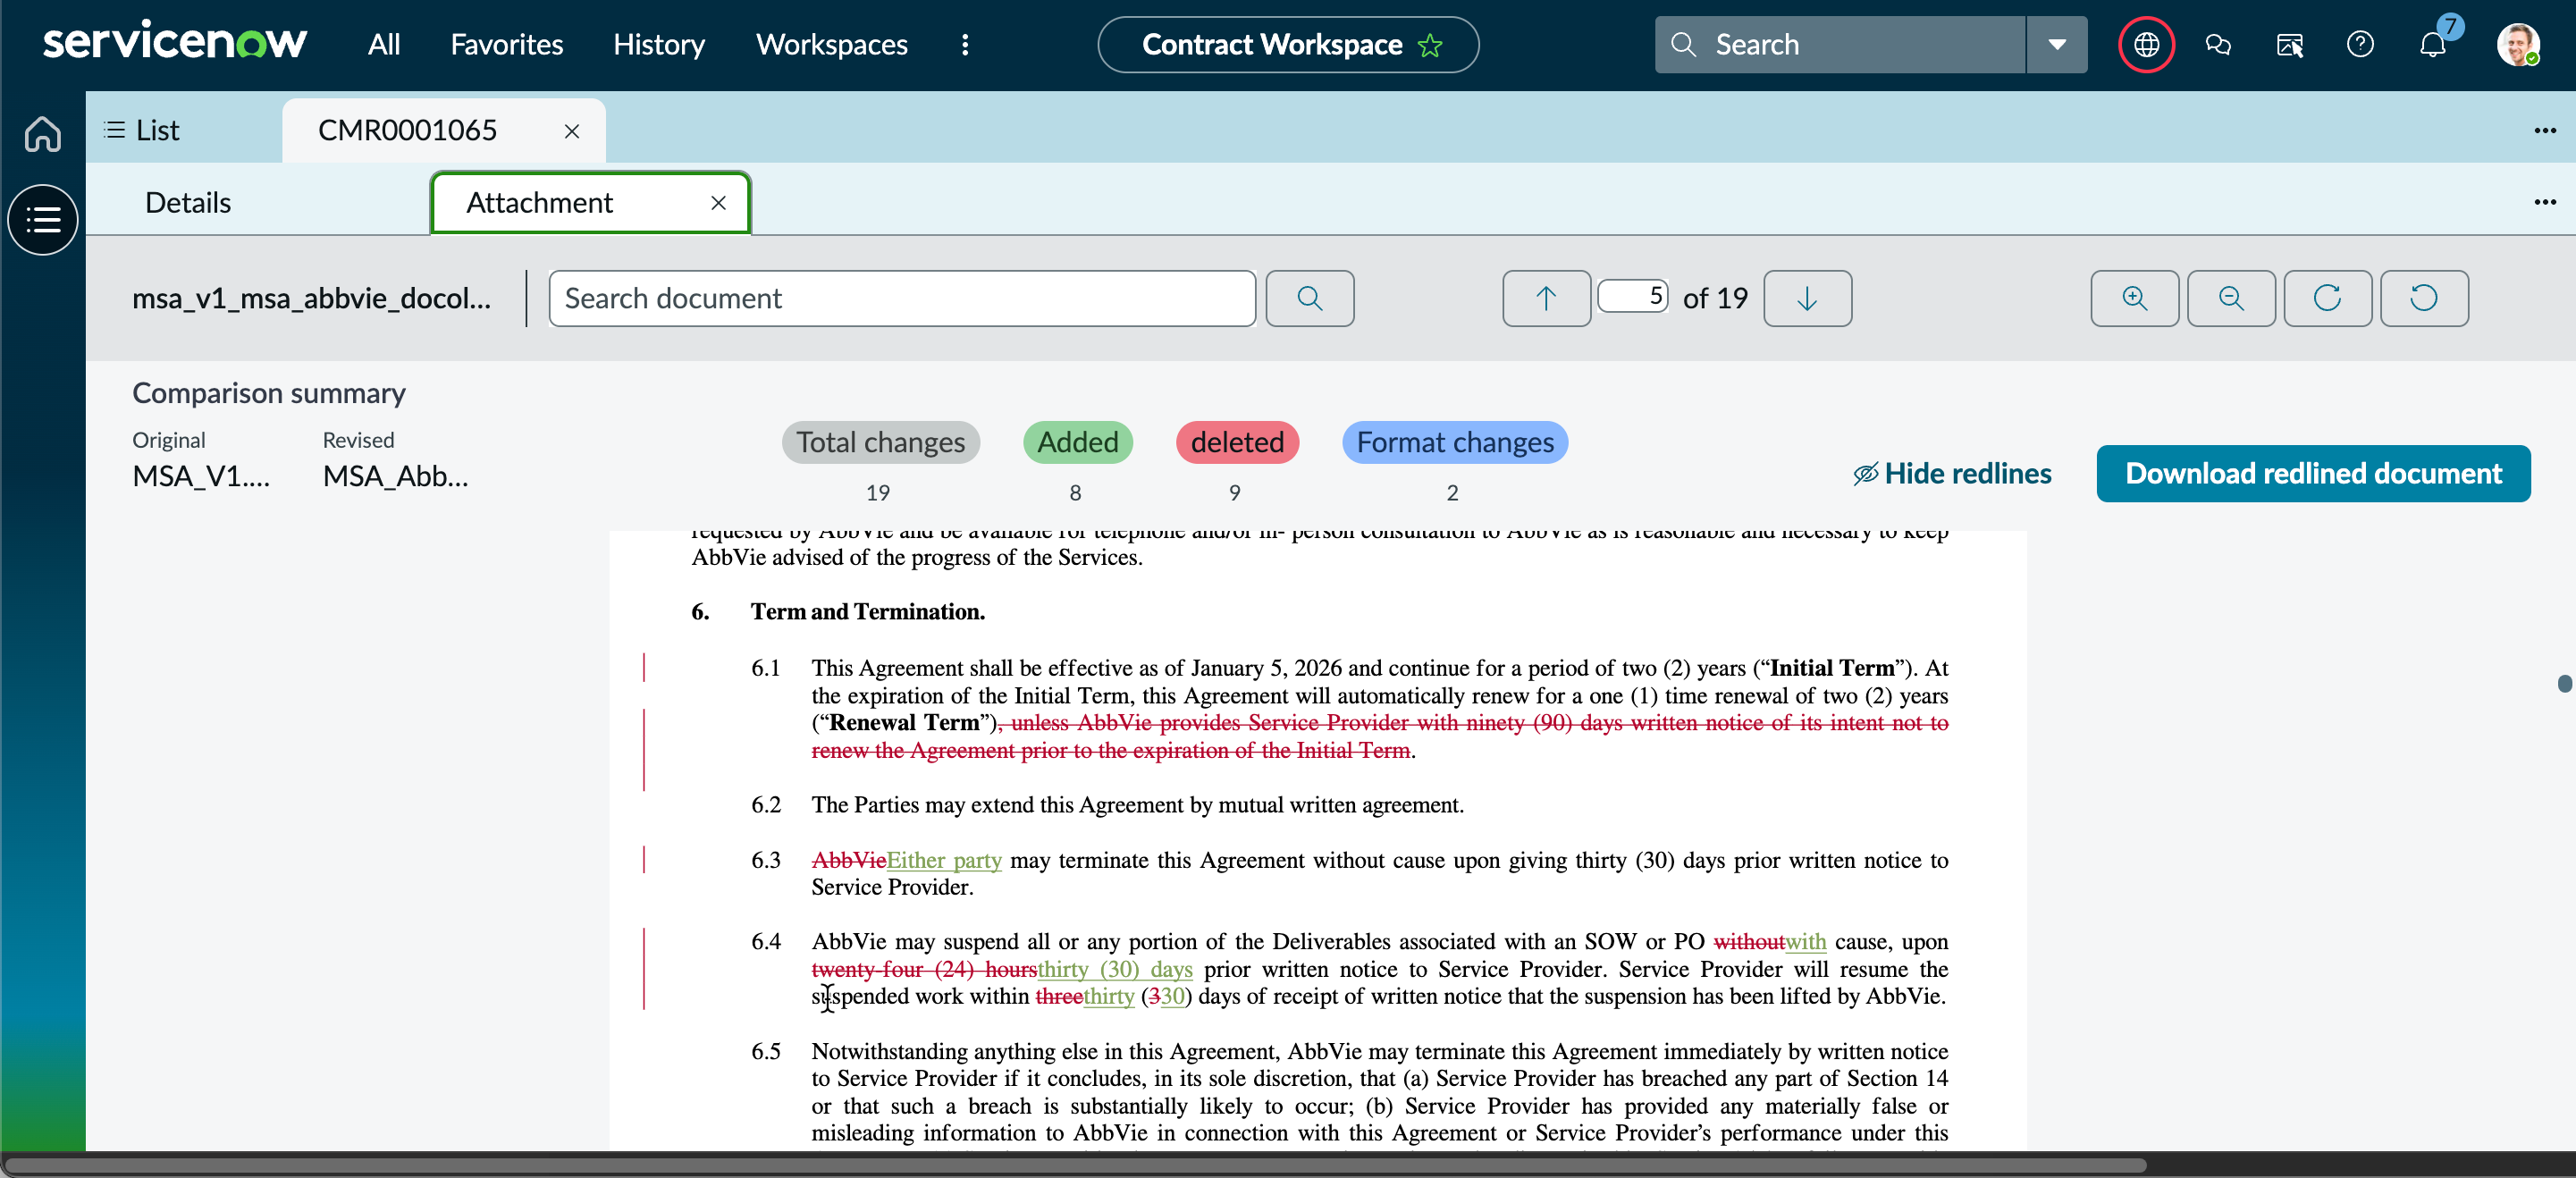Go to next page with down arrow
This screenshot has width=2576, height=1178.
click(1807, 298)
